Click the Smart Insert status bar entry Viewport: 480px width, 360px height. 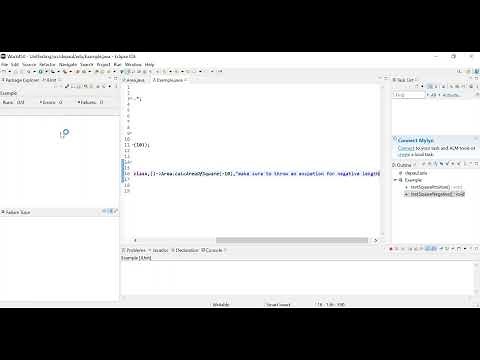[x=278, y=305]
